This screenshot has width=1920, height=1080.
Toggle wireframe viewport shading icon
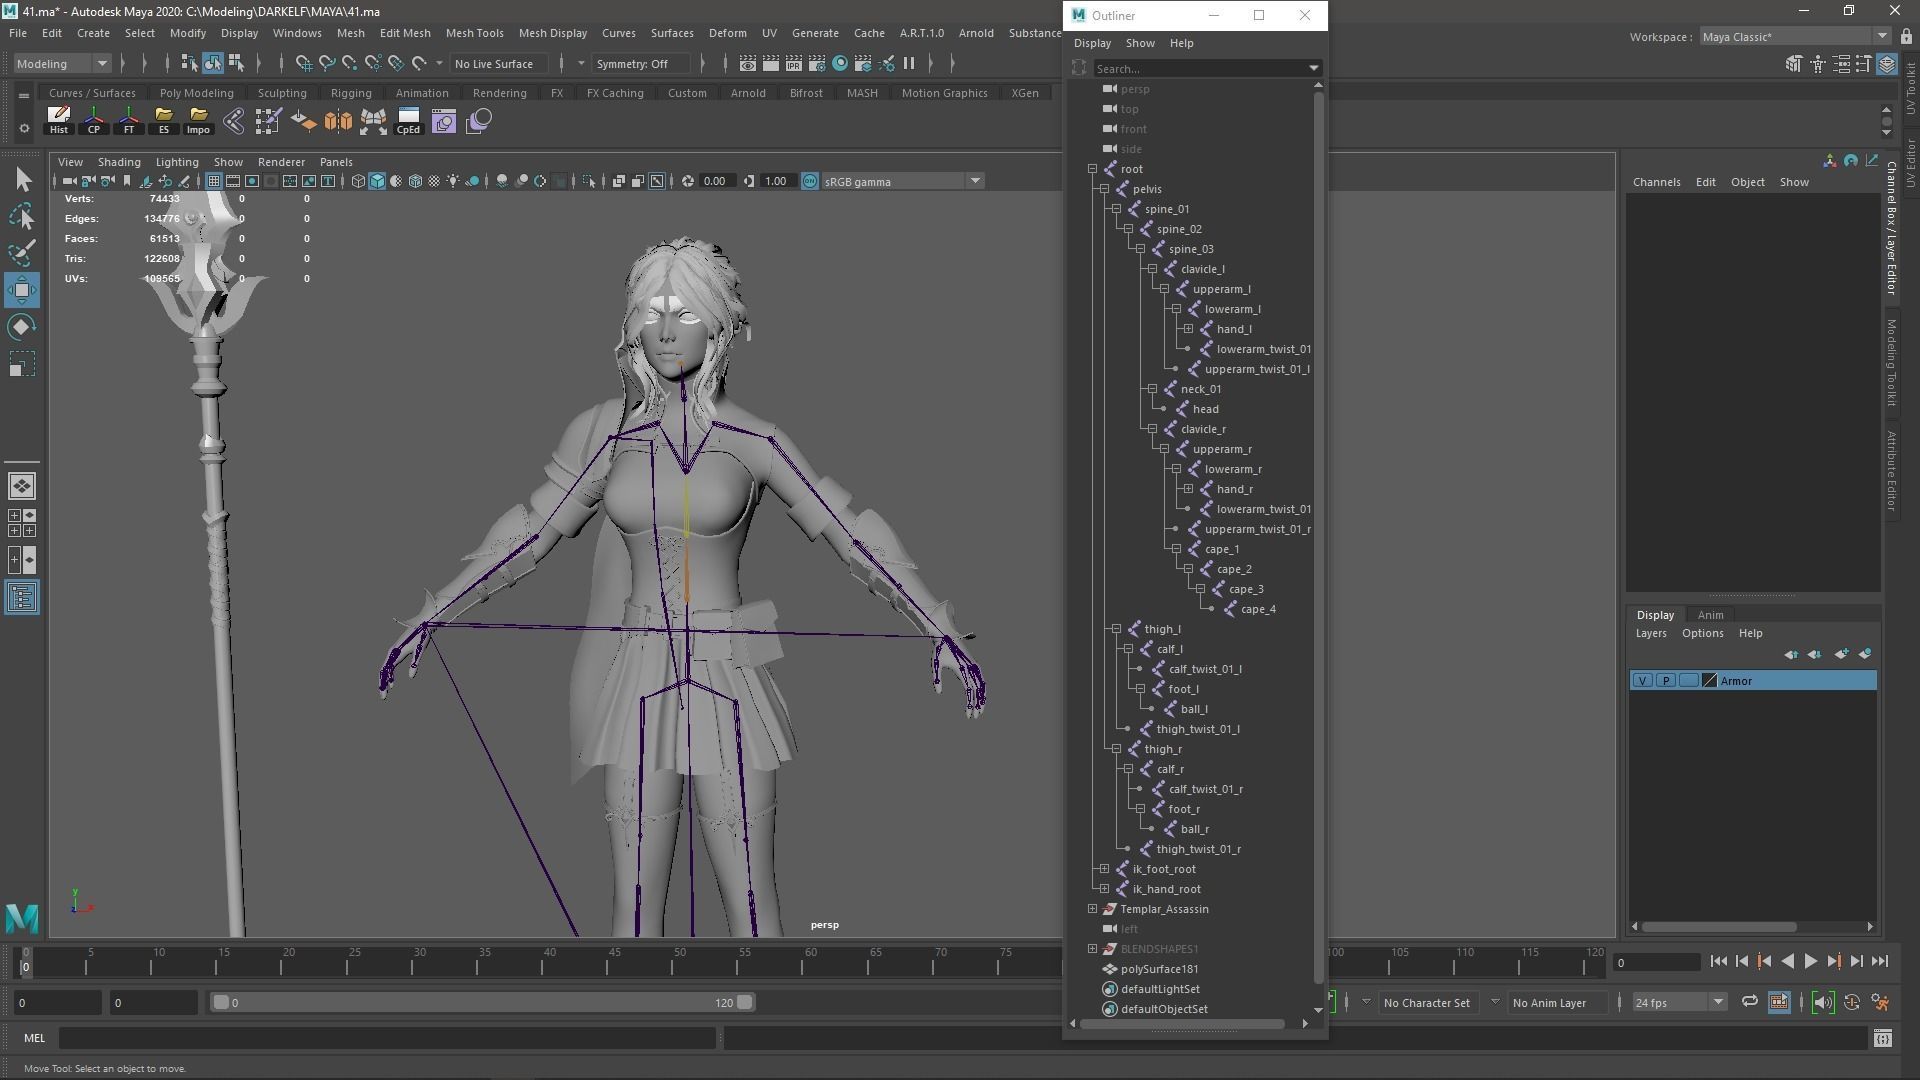click(x=358, y=181)
